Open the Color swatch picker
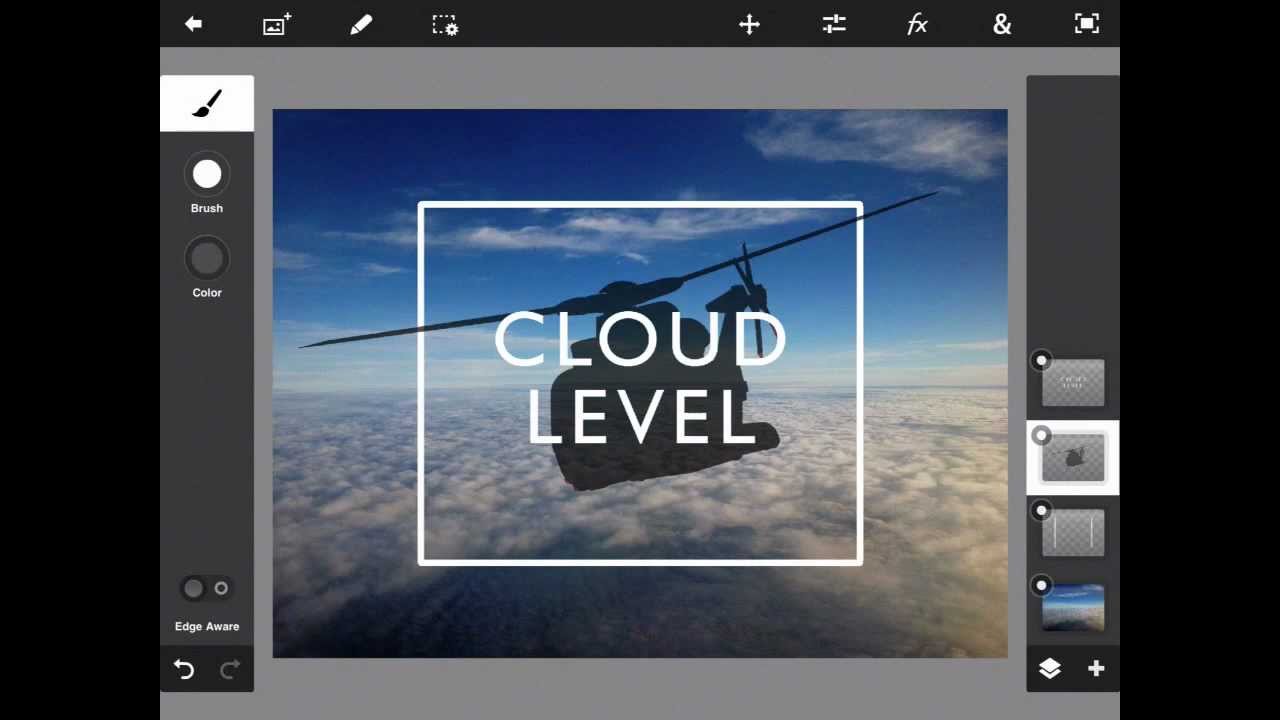This screenshot has width=1280, height=720. 207,259
